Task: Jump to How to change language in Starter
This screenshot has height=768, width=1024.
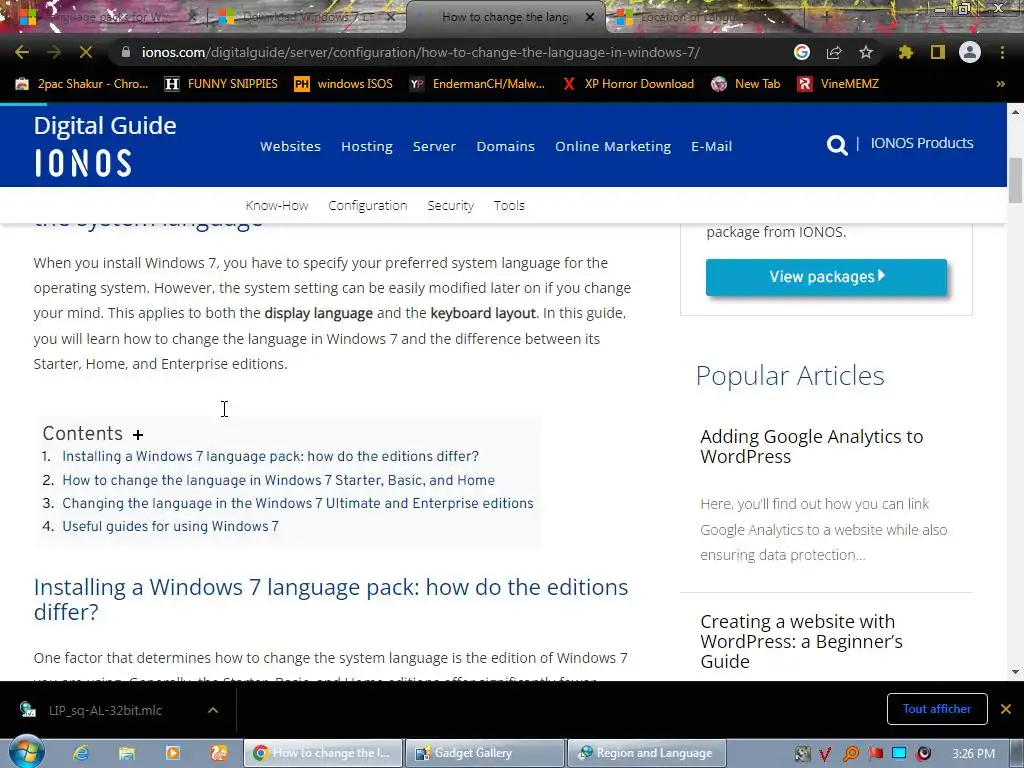Action: (x=278, y=480)
